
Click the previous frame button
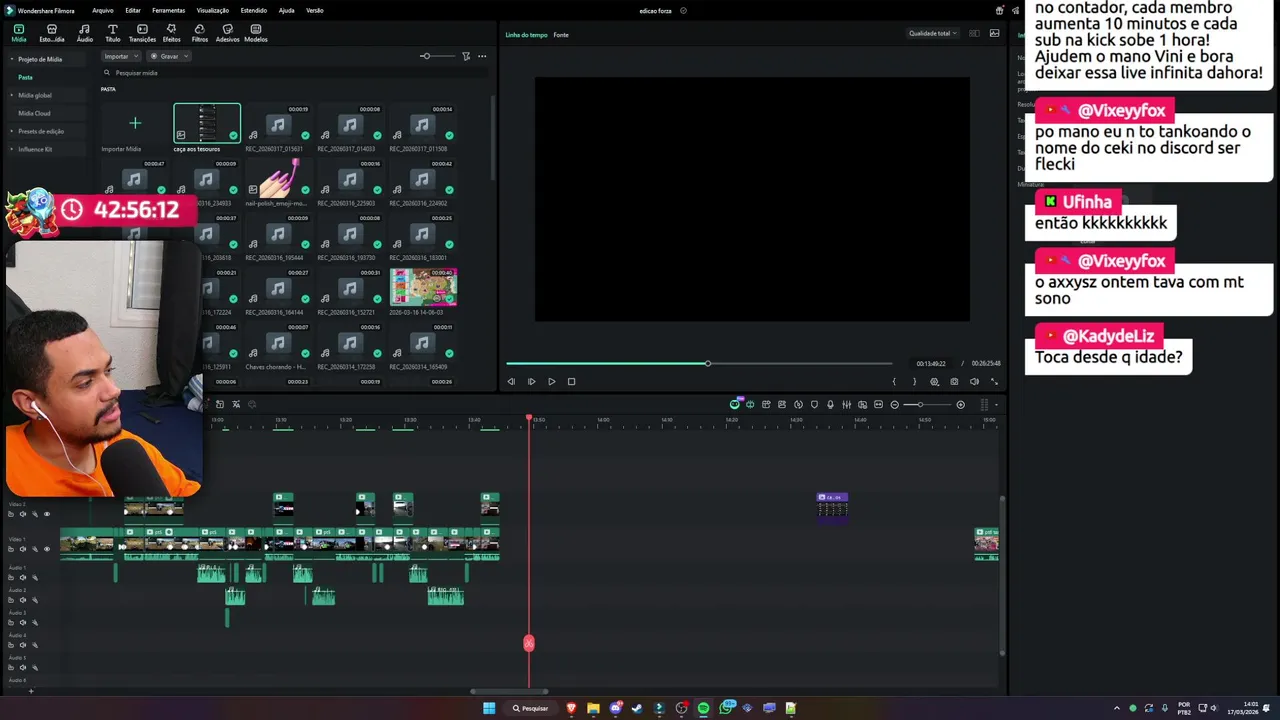coord(511,381)
